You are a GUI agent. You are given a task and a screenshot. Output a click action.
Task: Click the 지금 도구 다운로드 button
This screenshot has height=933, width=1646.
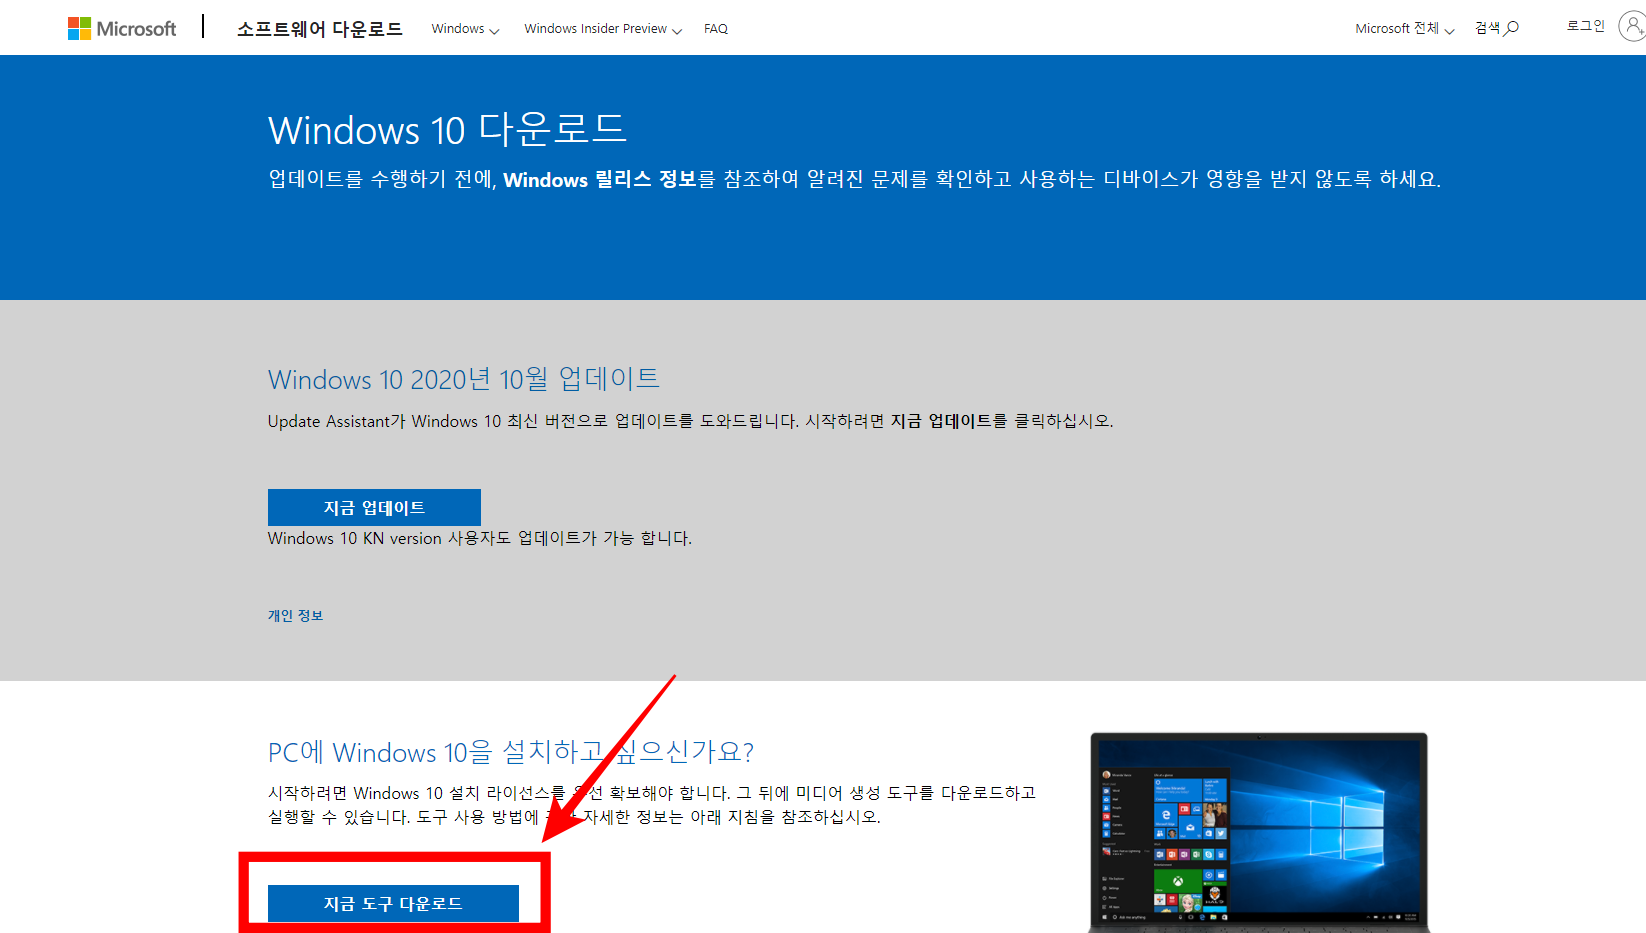click(x=393, y=903)
